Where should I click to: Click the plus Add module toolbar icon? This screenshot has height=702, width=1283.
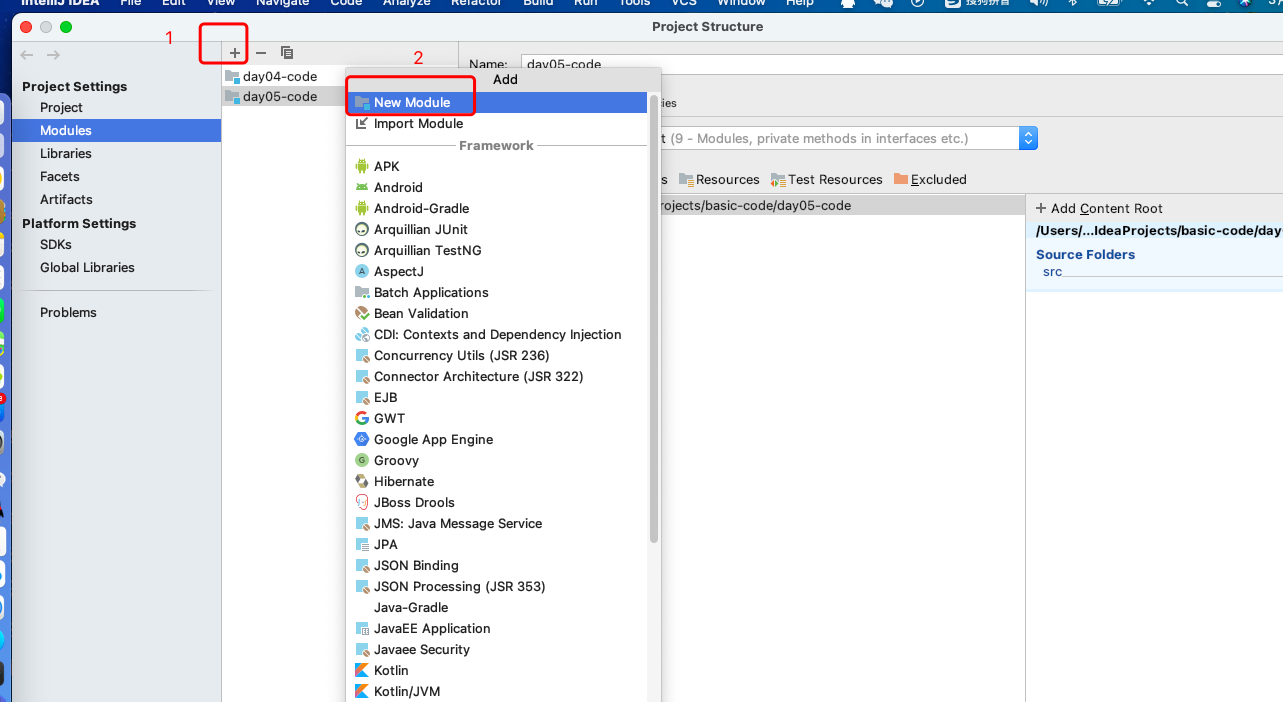235,52
